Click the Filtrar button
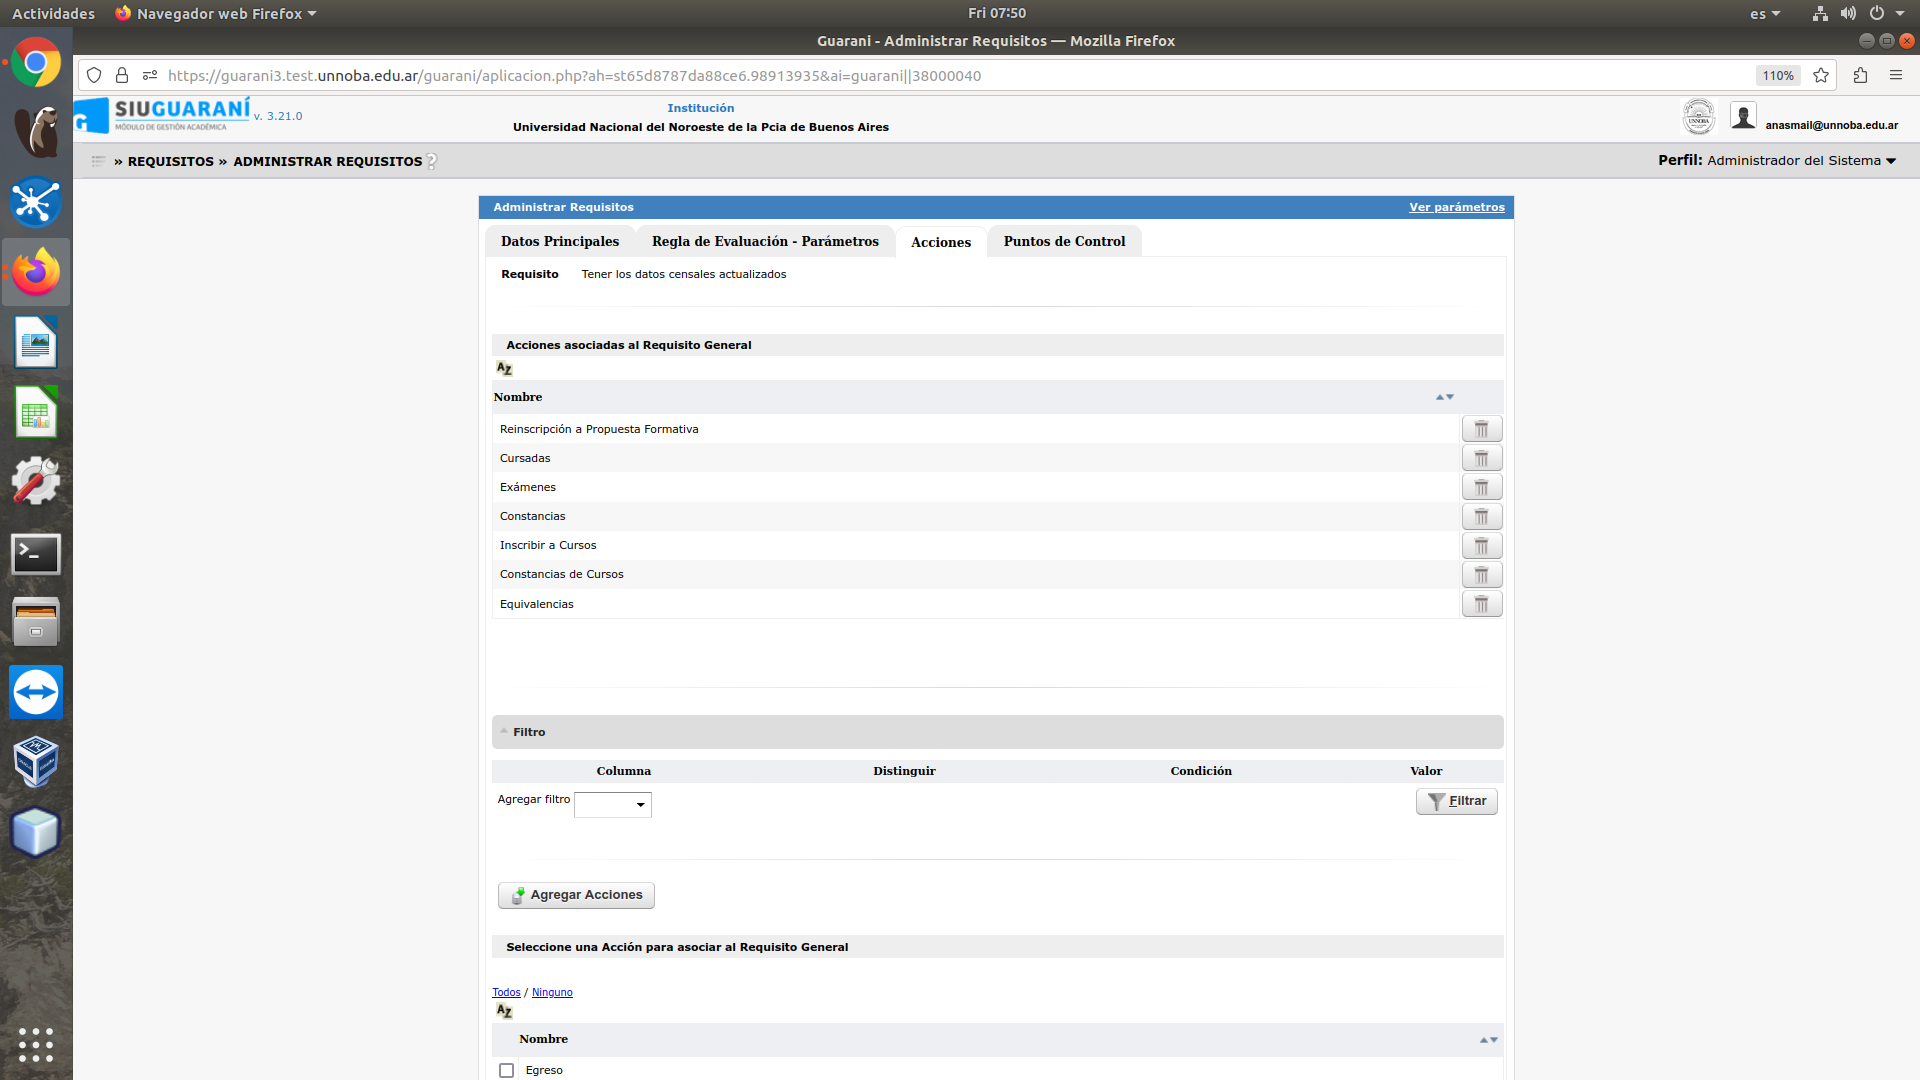 pos(1456,801)
